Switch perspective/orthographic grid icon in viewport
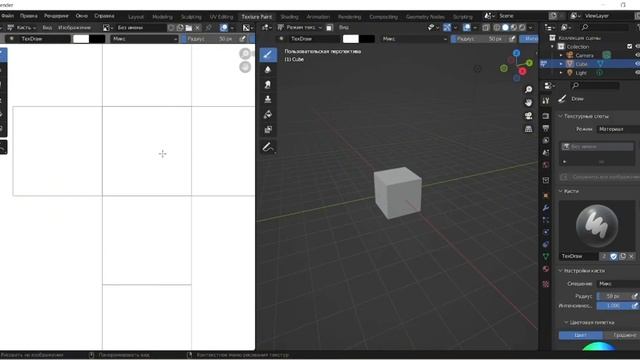 tap(528, 129)
